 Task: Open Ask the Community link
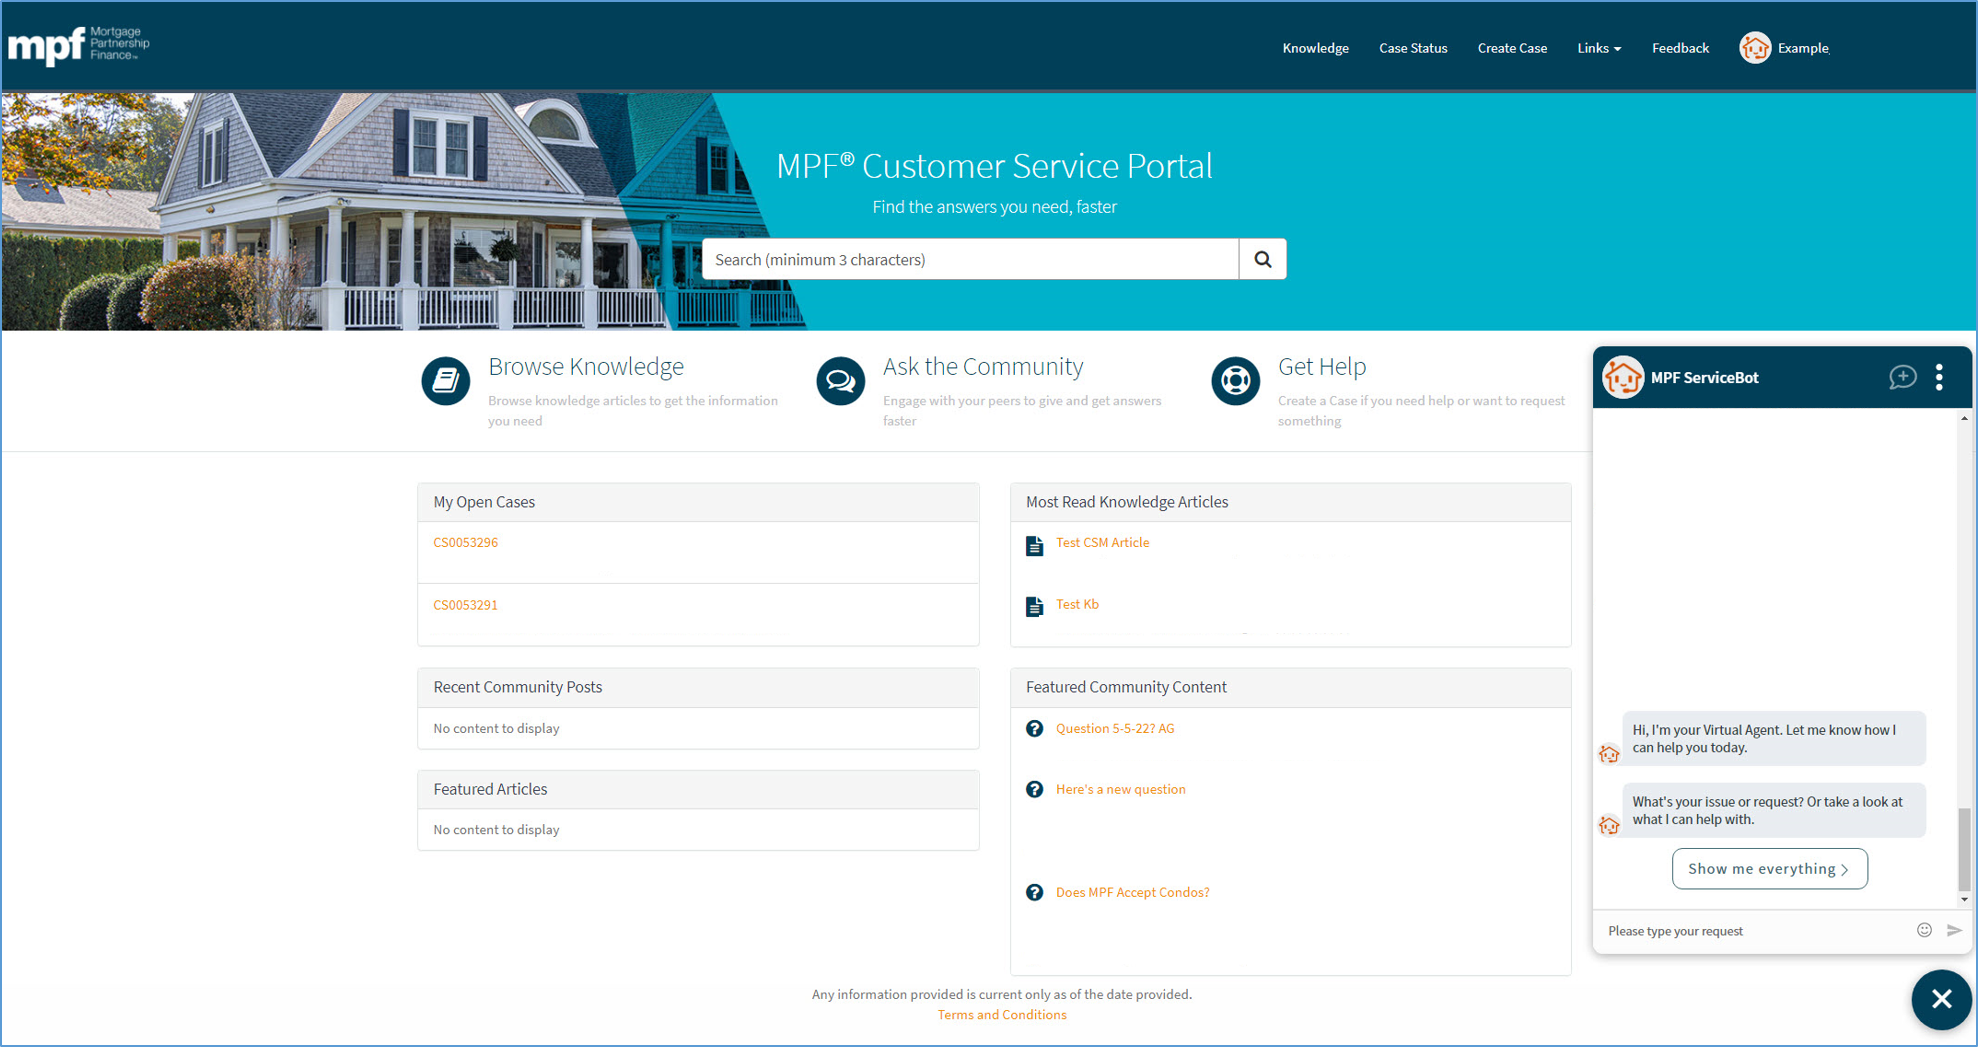click(983, 366)
